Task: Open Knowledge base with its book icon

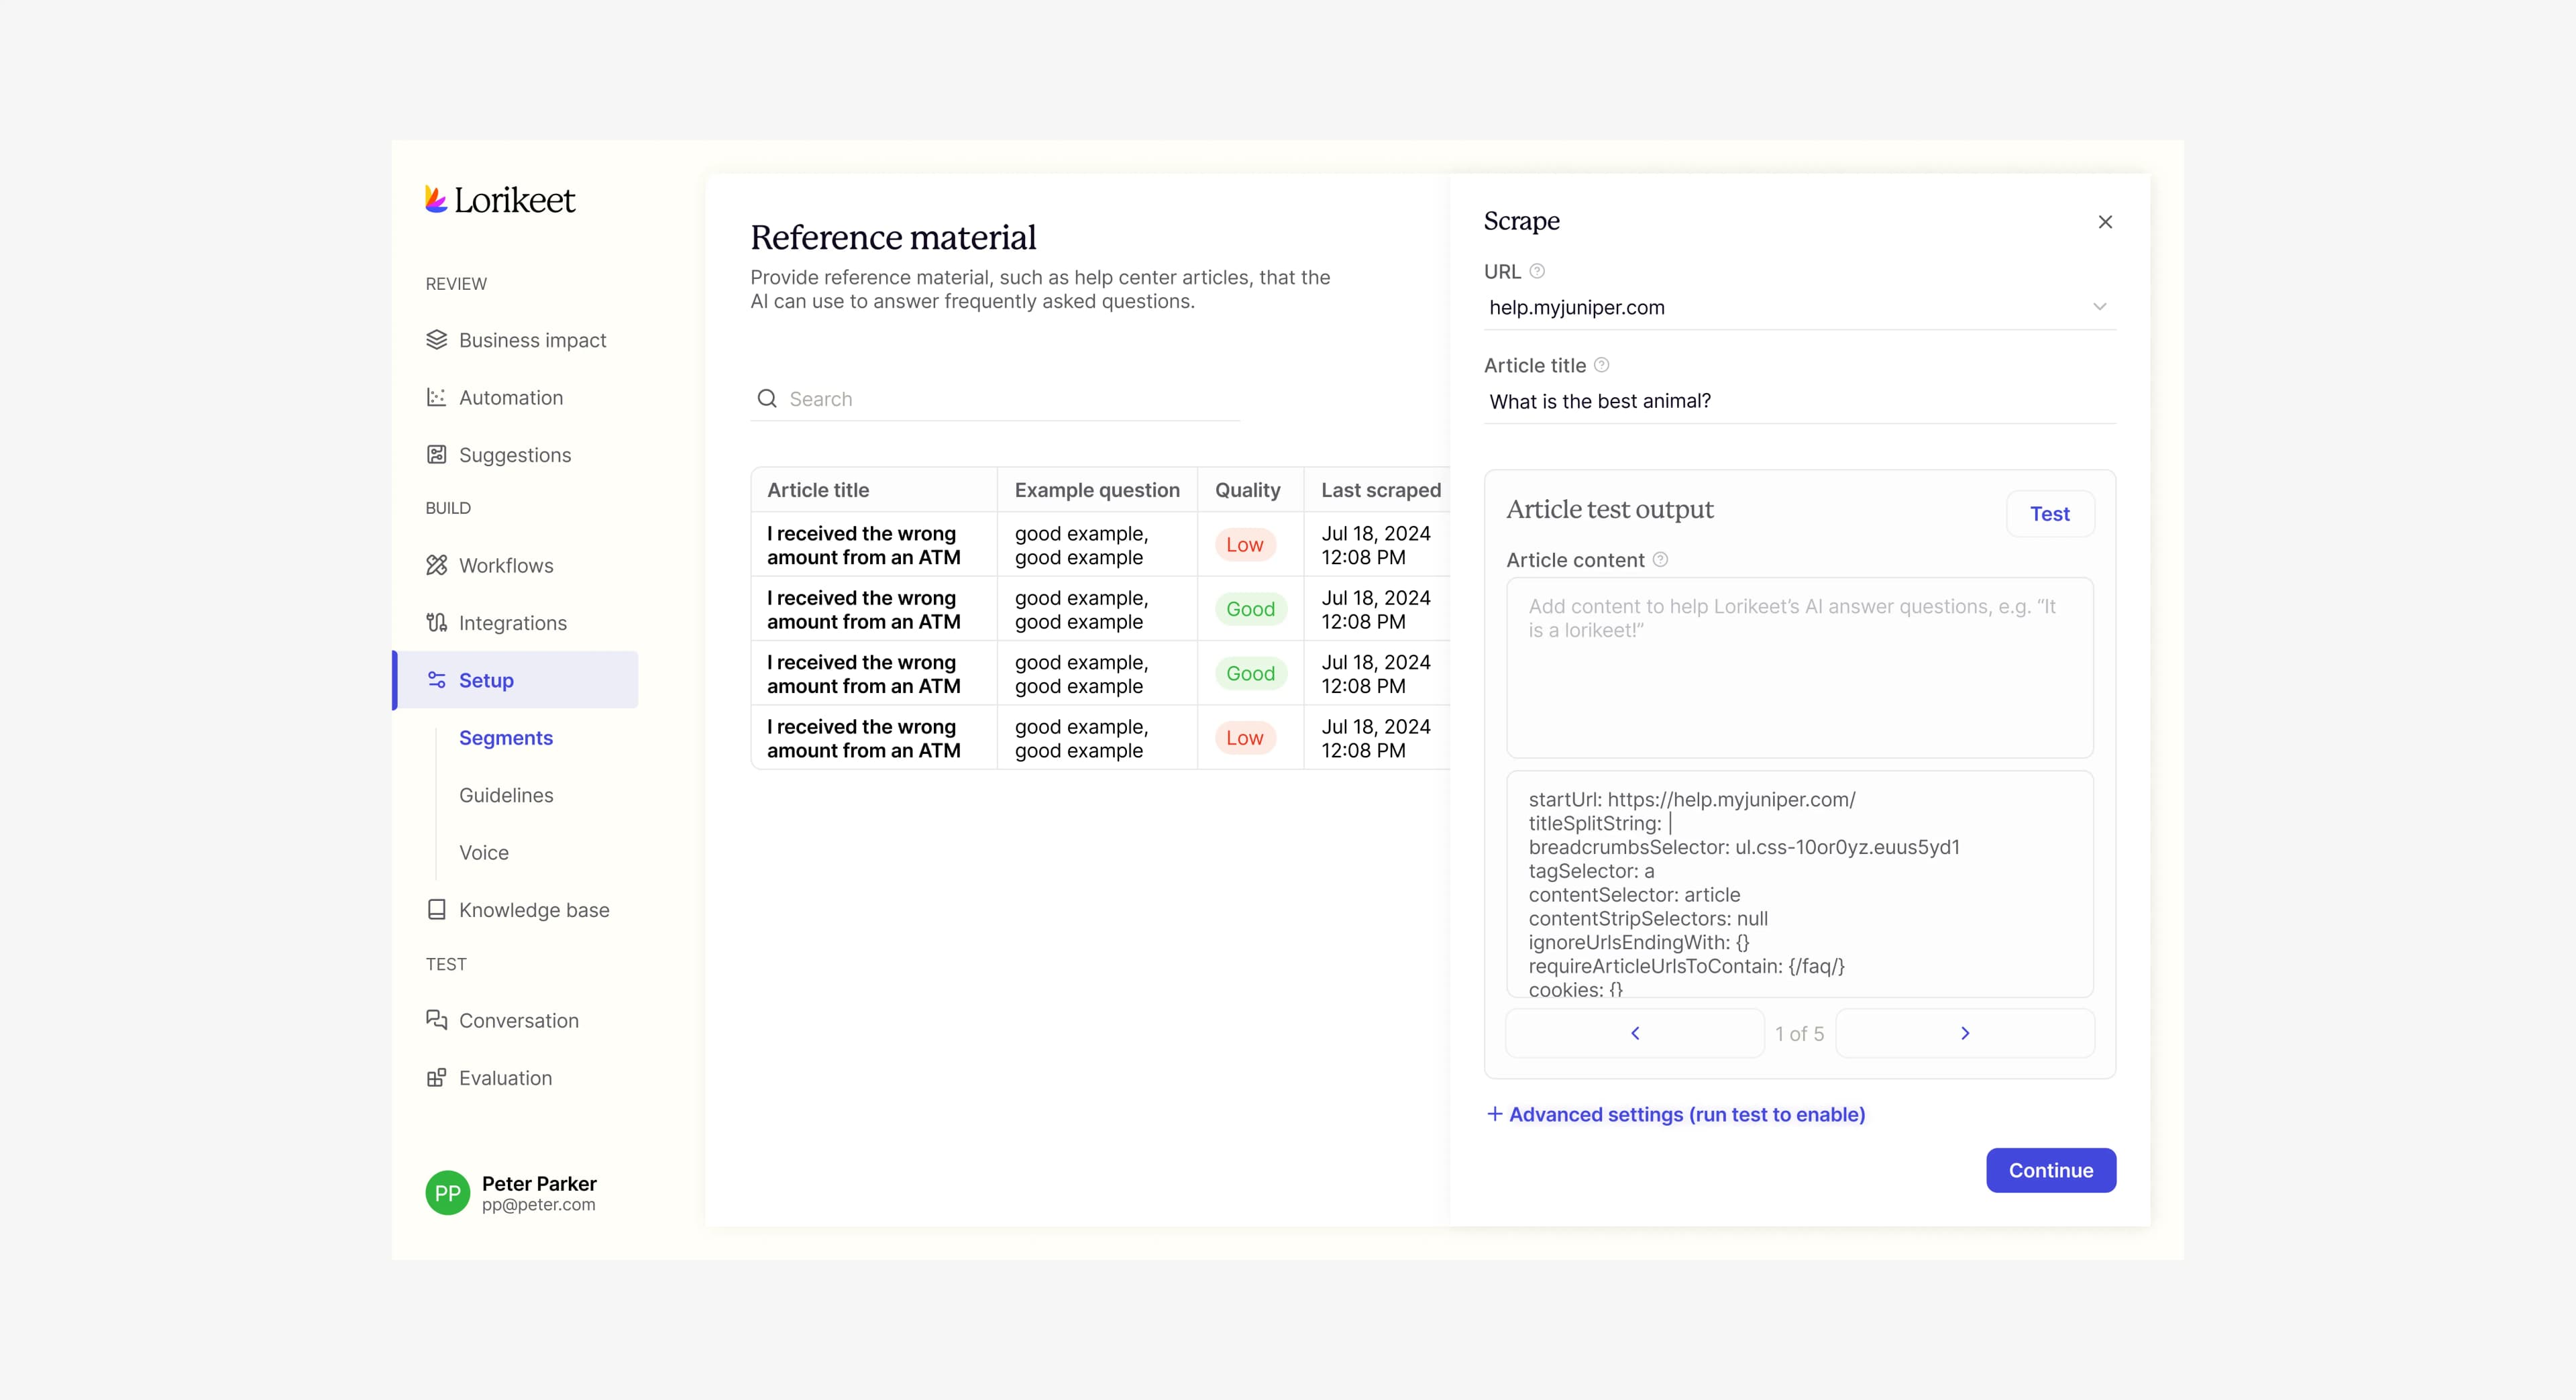Action: click(x=436, y=909)
